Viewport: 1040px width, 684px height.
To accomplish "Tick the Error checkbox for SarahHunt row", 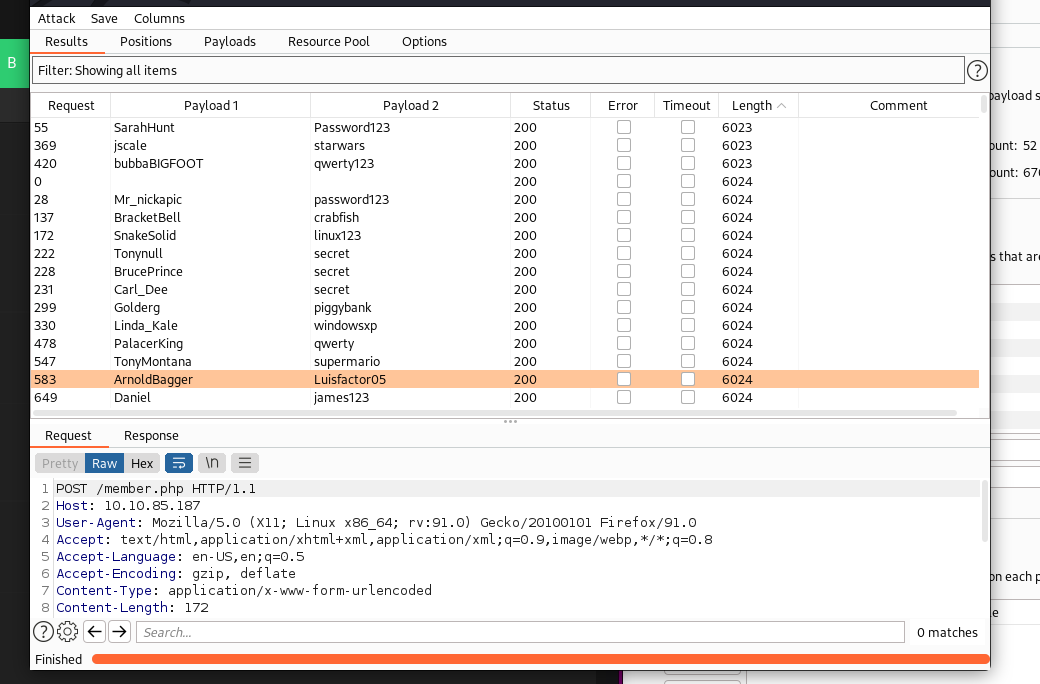I will pos(624,127).
